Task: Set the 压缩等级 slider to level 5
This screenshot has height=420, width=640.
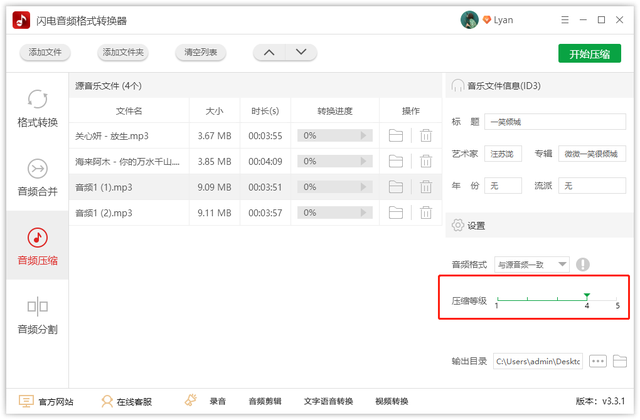Action: point(618,298)
